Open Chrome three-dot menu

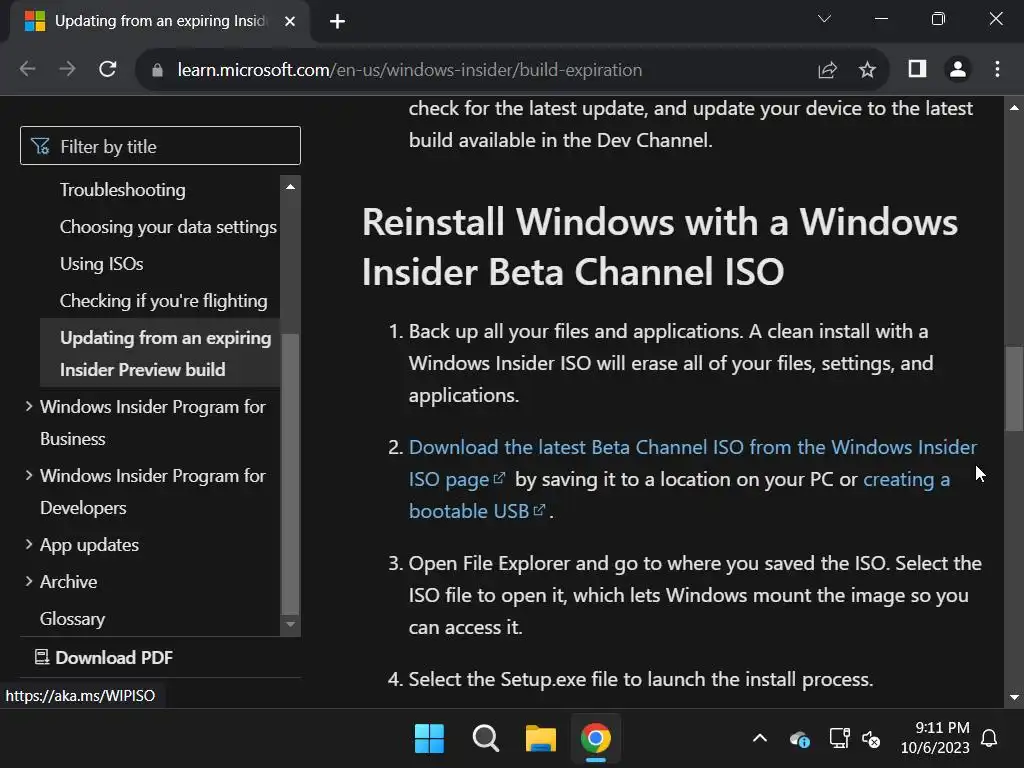click(997, 69)
